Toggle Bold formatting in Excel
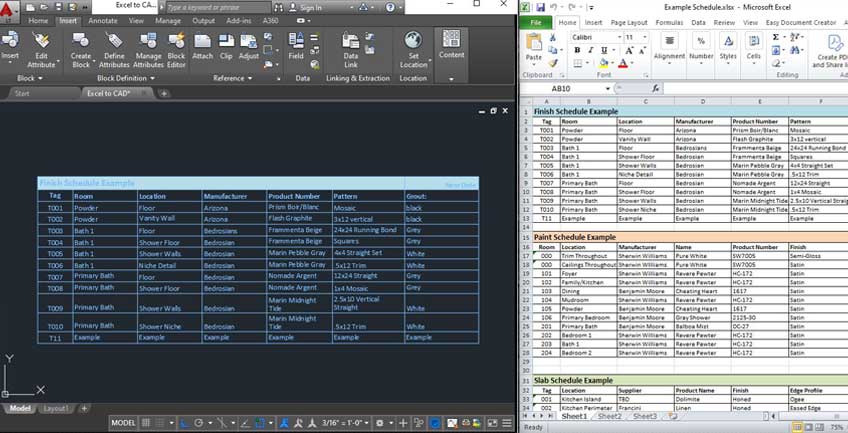The height and width of the screenshot is (433, 848). pos(577,49)
